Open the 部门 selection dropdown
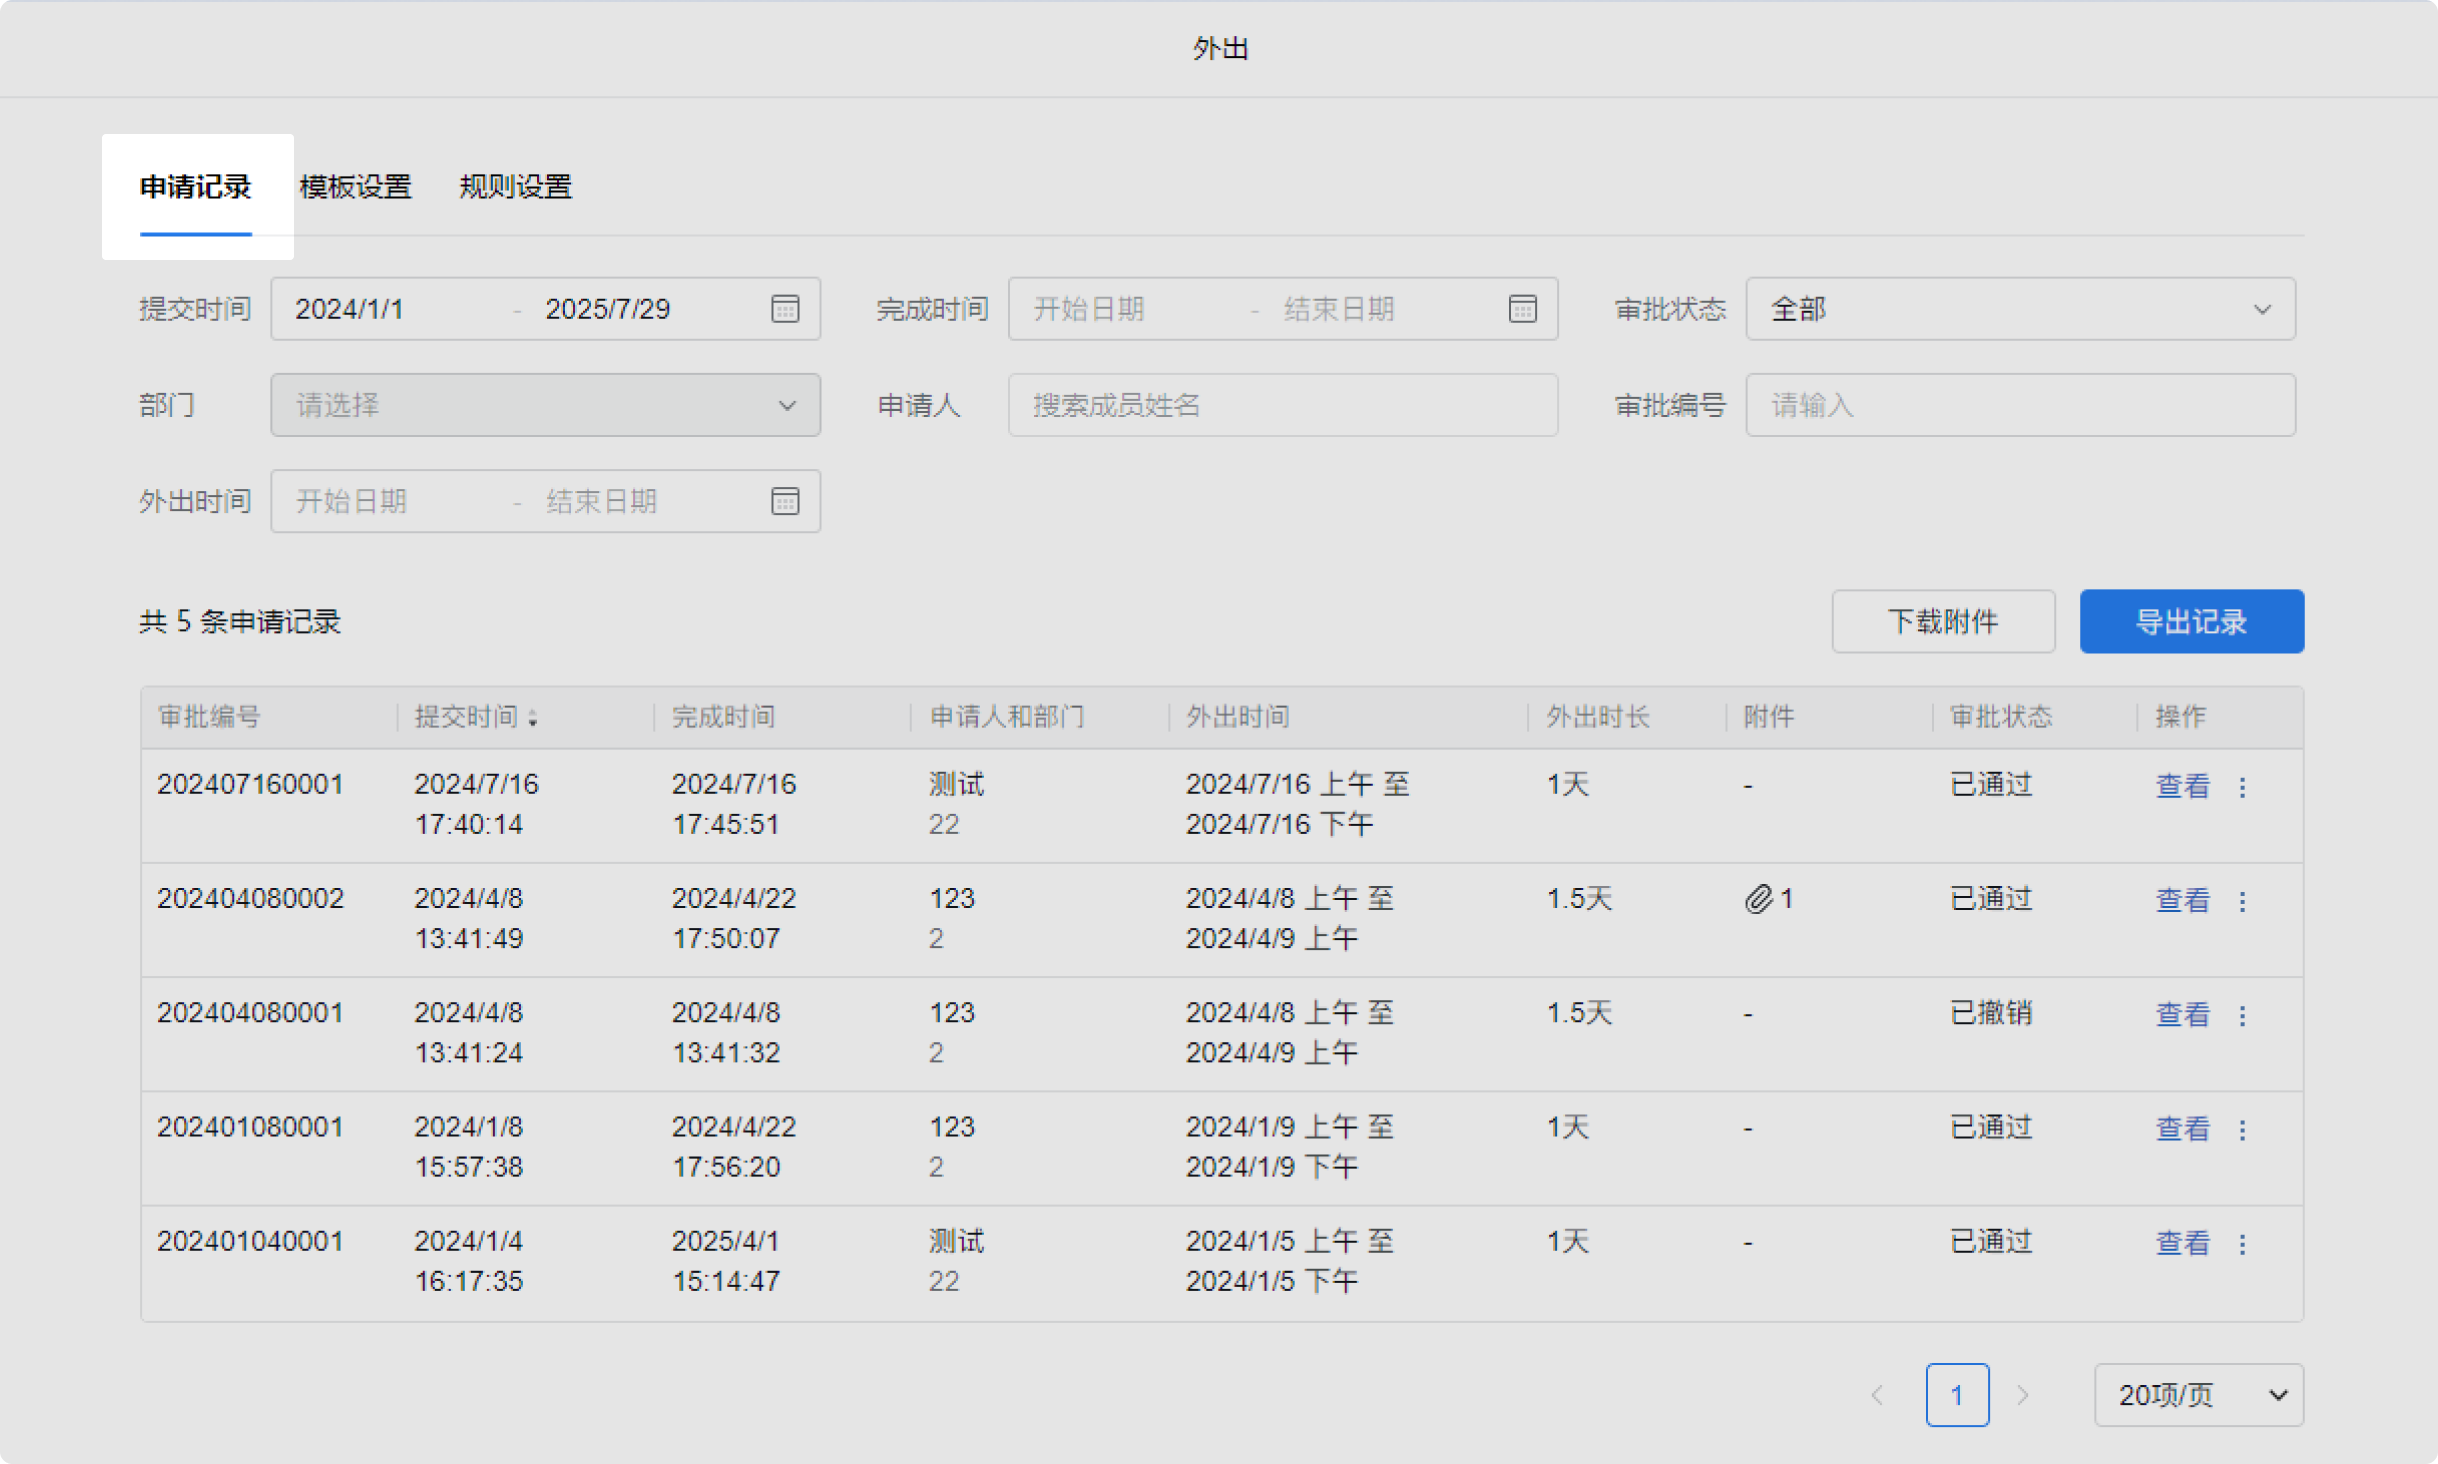Screen dimensions: 2438x1464 coord(545,405)
